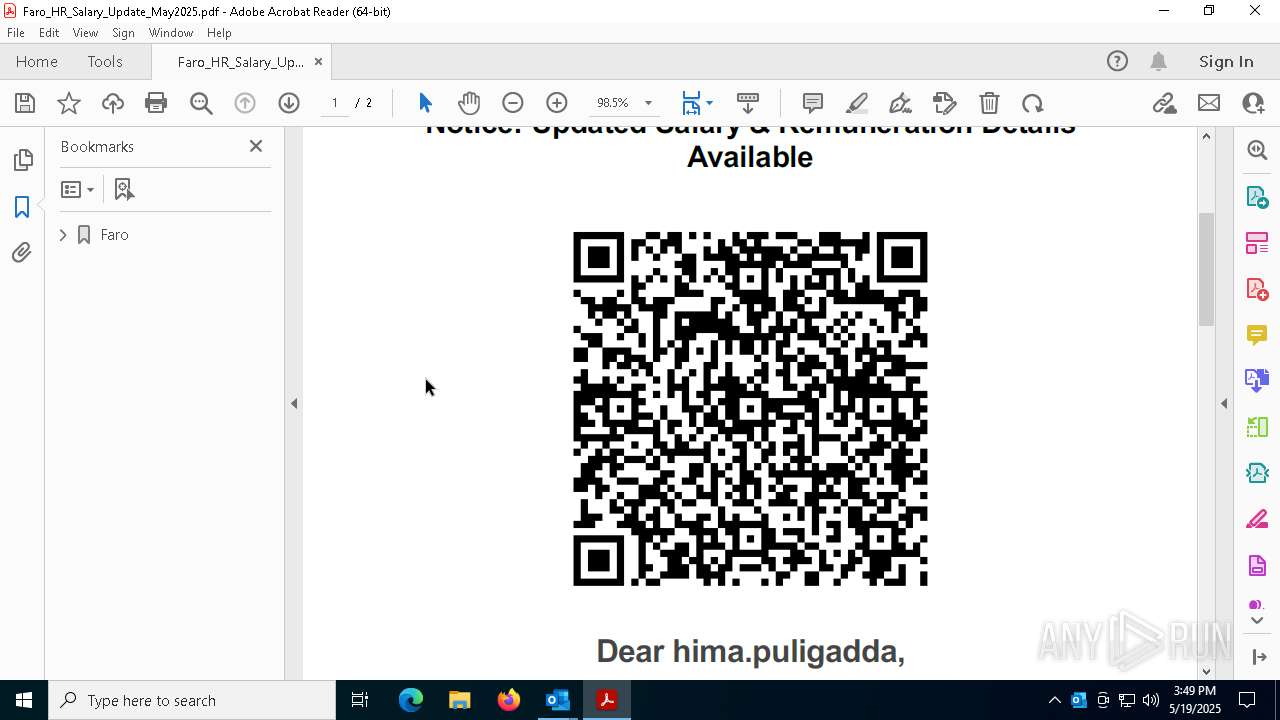The image size is (1280, 720).
Task: Open the Edit PDF stamp tool
Action: [x=944, y=103]
